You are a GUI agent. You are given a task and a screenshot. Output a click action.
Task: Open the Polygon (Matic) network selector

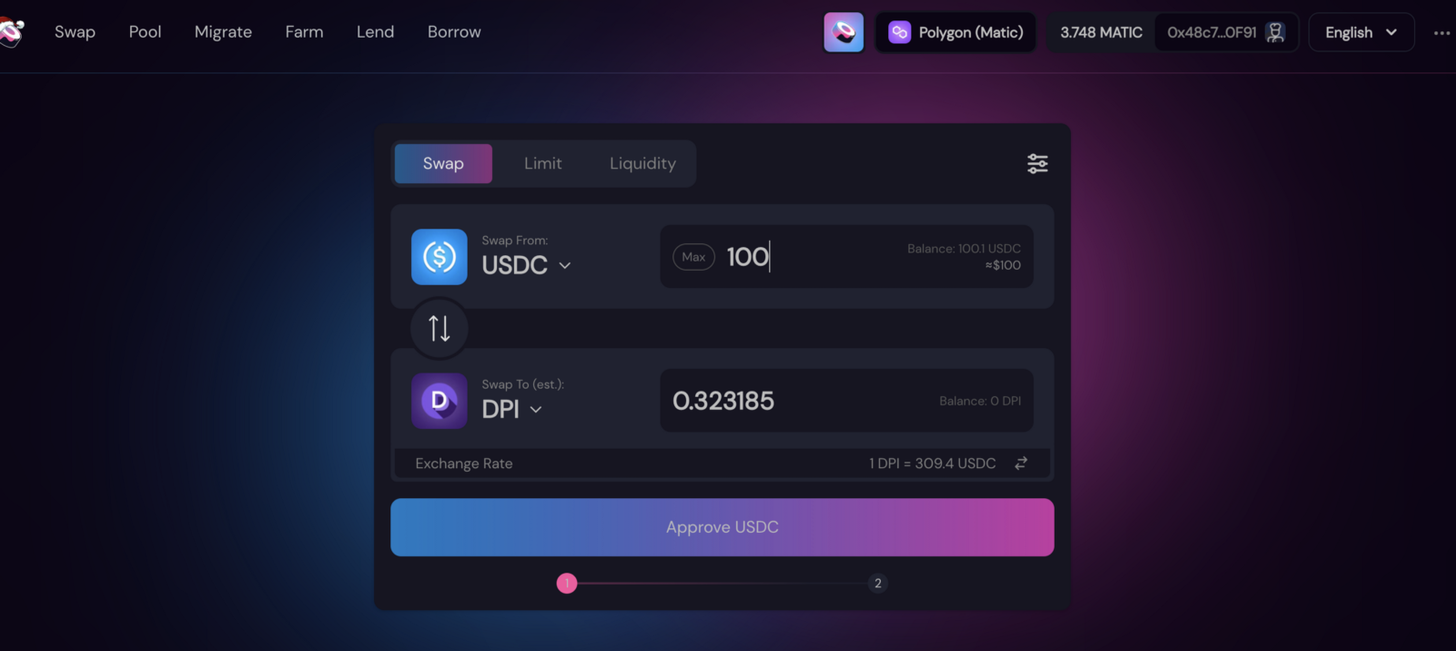point(956,32)
